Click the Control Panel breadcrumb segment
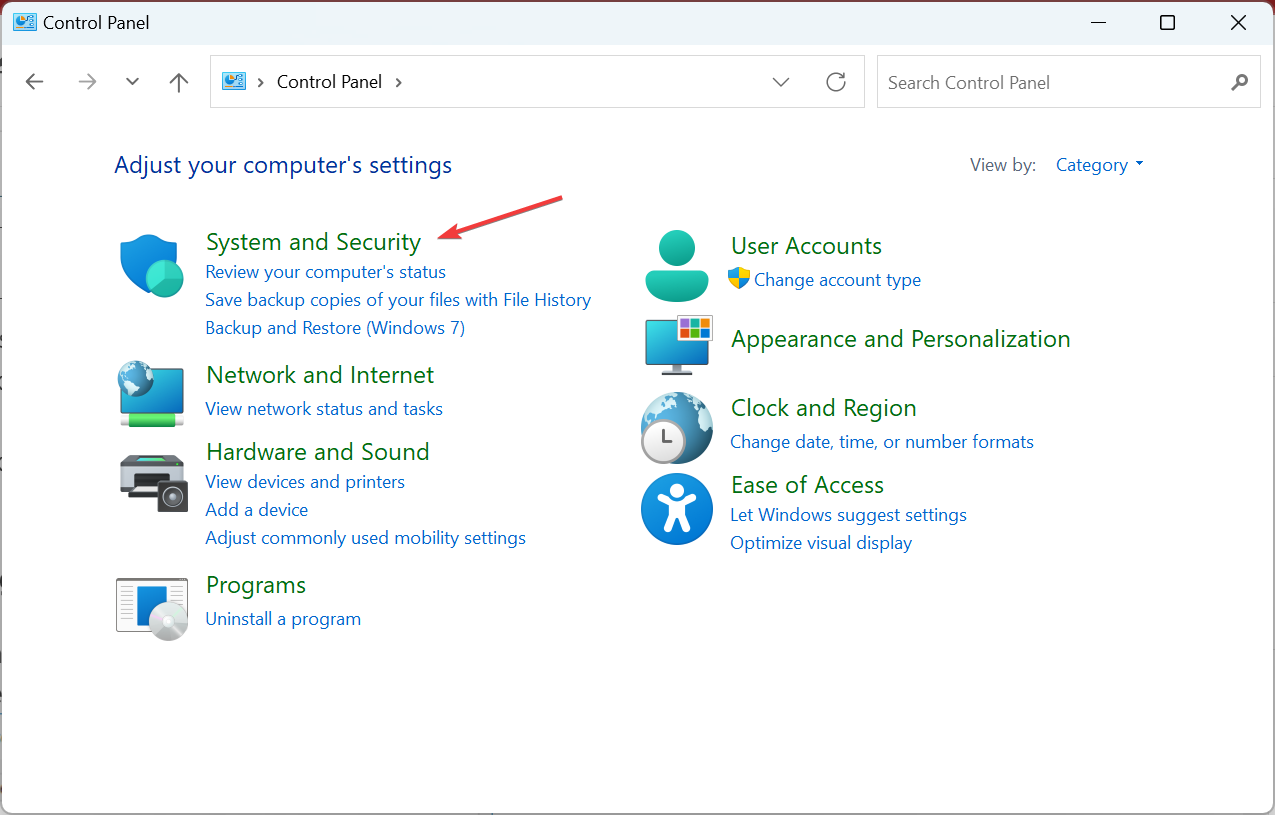The height and width of the screenshot is (815, 1275). coord(329,82)
